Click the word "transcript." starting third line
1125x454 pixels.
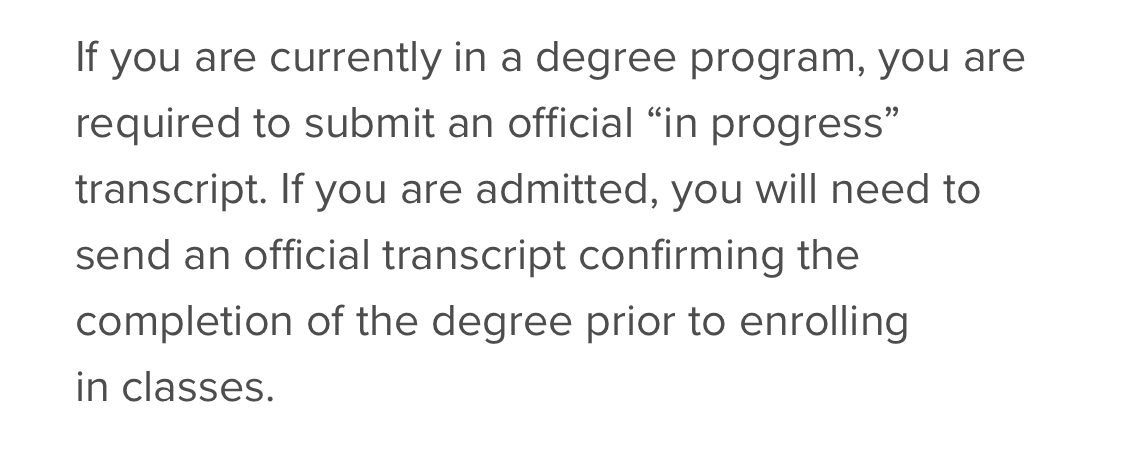(171, 191)
